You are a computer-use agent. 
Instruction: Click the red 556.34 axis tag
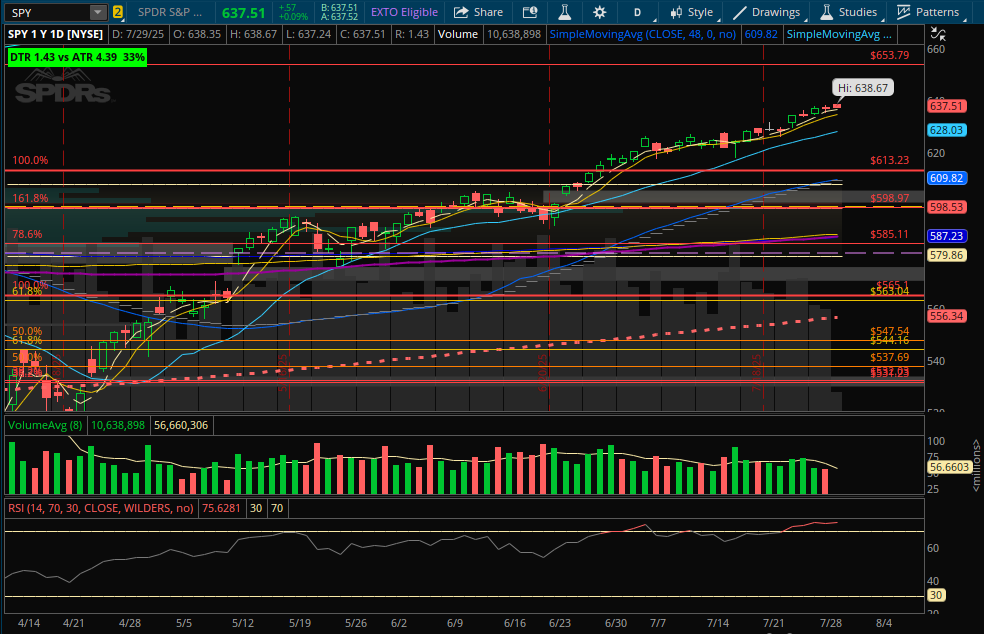946,316
